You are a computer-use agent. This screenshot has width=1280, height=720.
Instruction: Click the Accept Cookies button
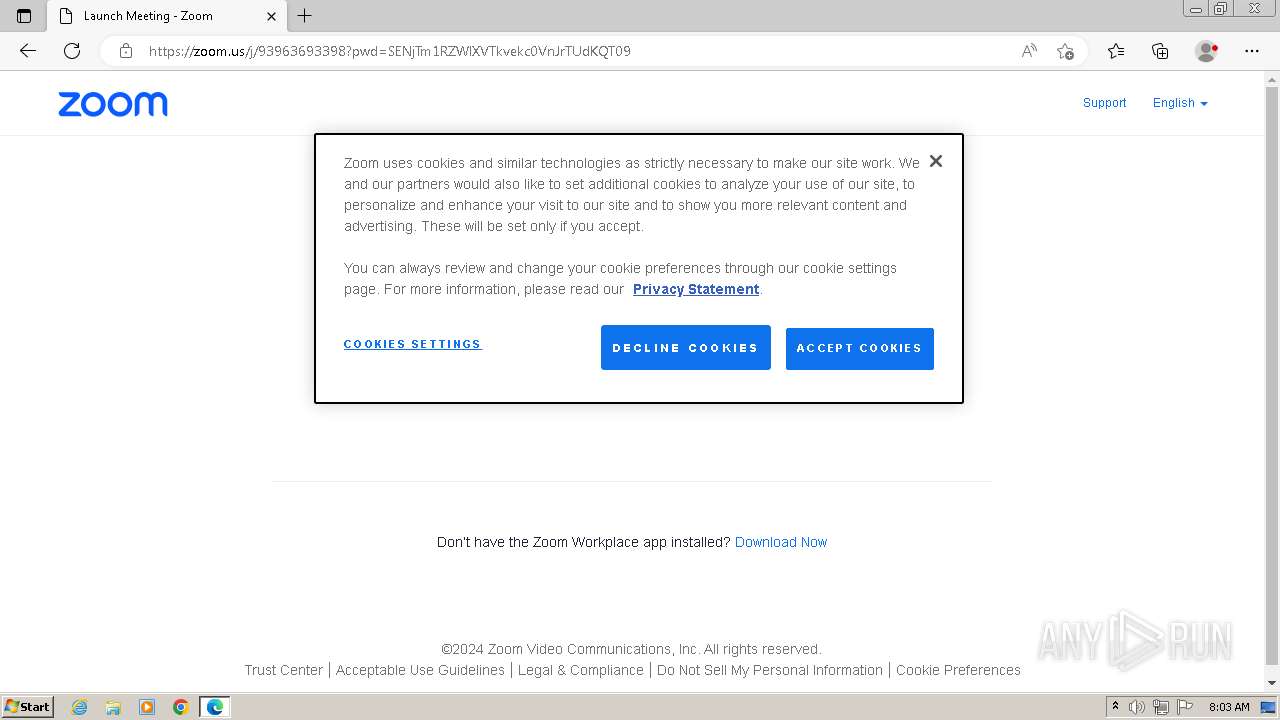click(860, 349)
